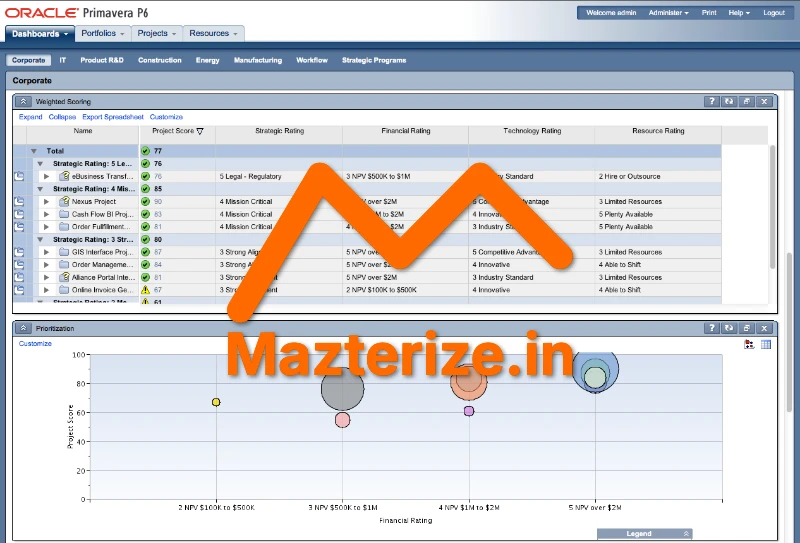Collapse the Weighted Scoring panel chevron
This screenshot has width=800, height=543.
point(24,101)
